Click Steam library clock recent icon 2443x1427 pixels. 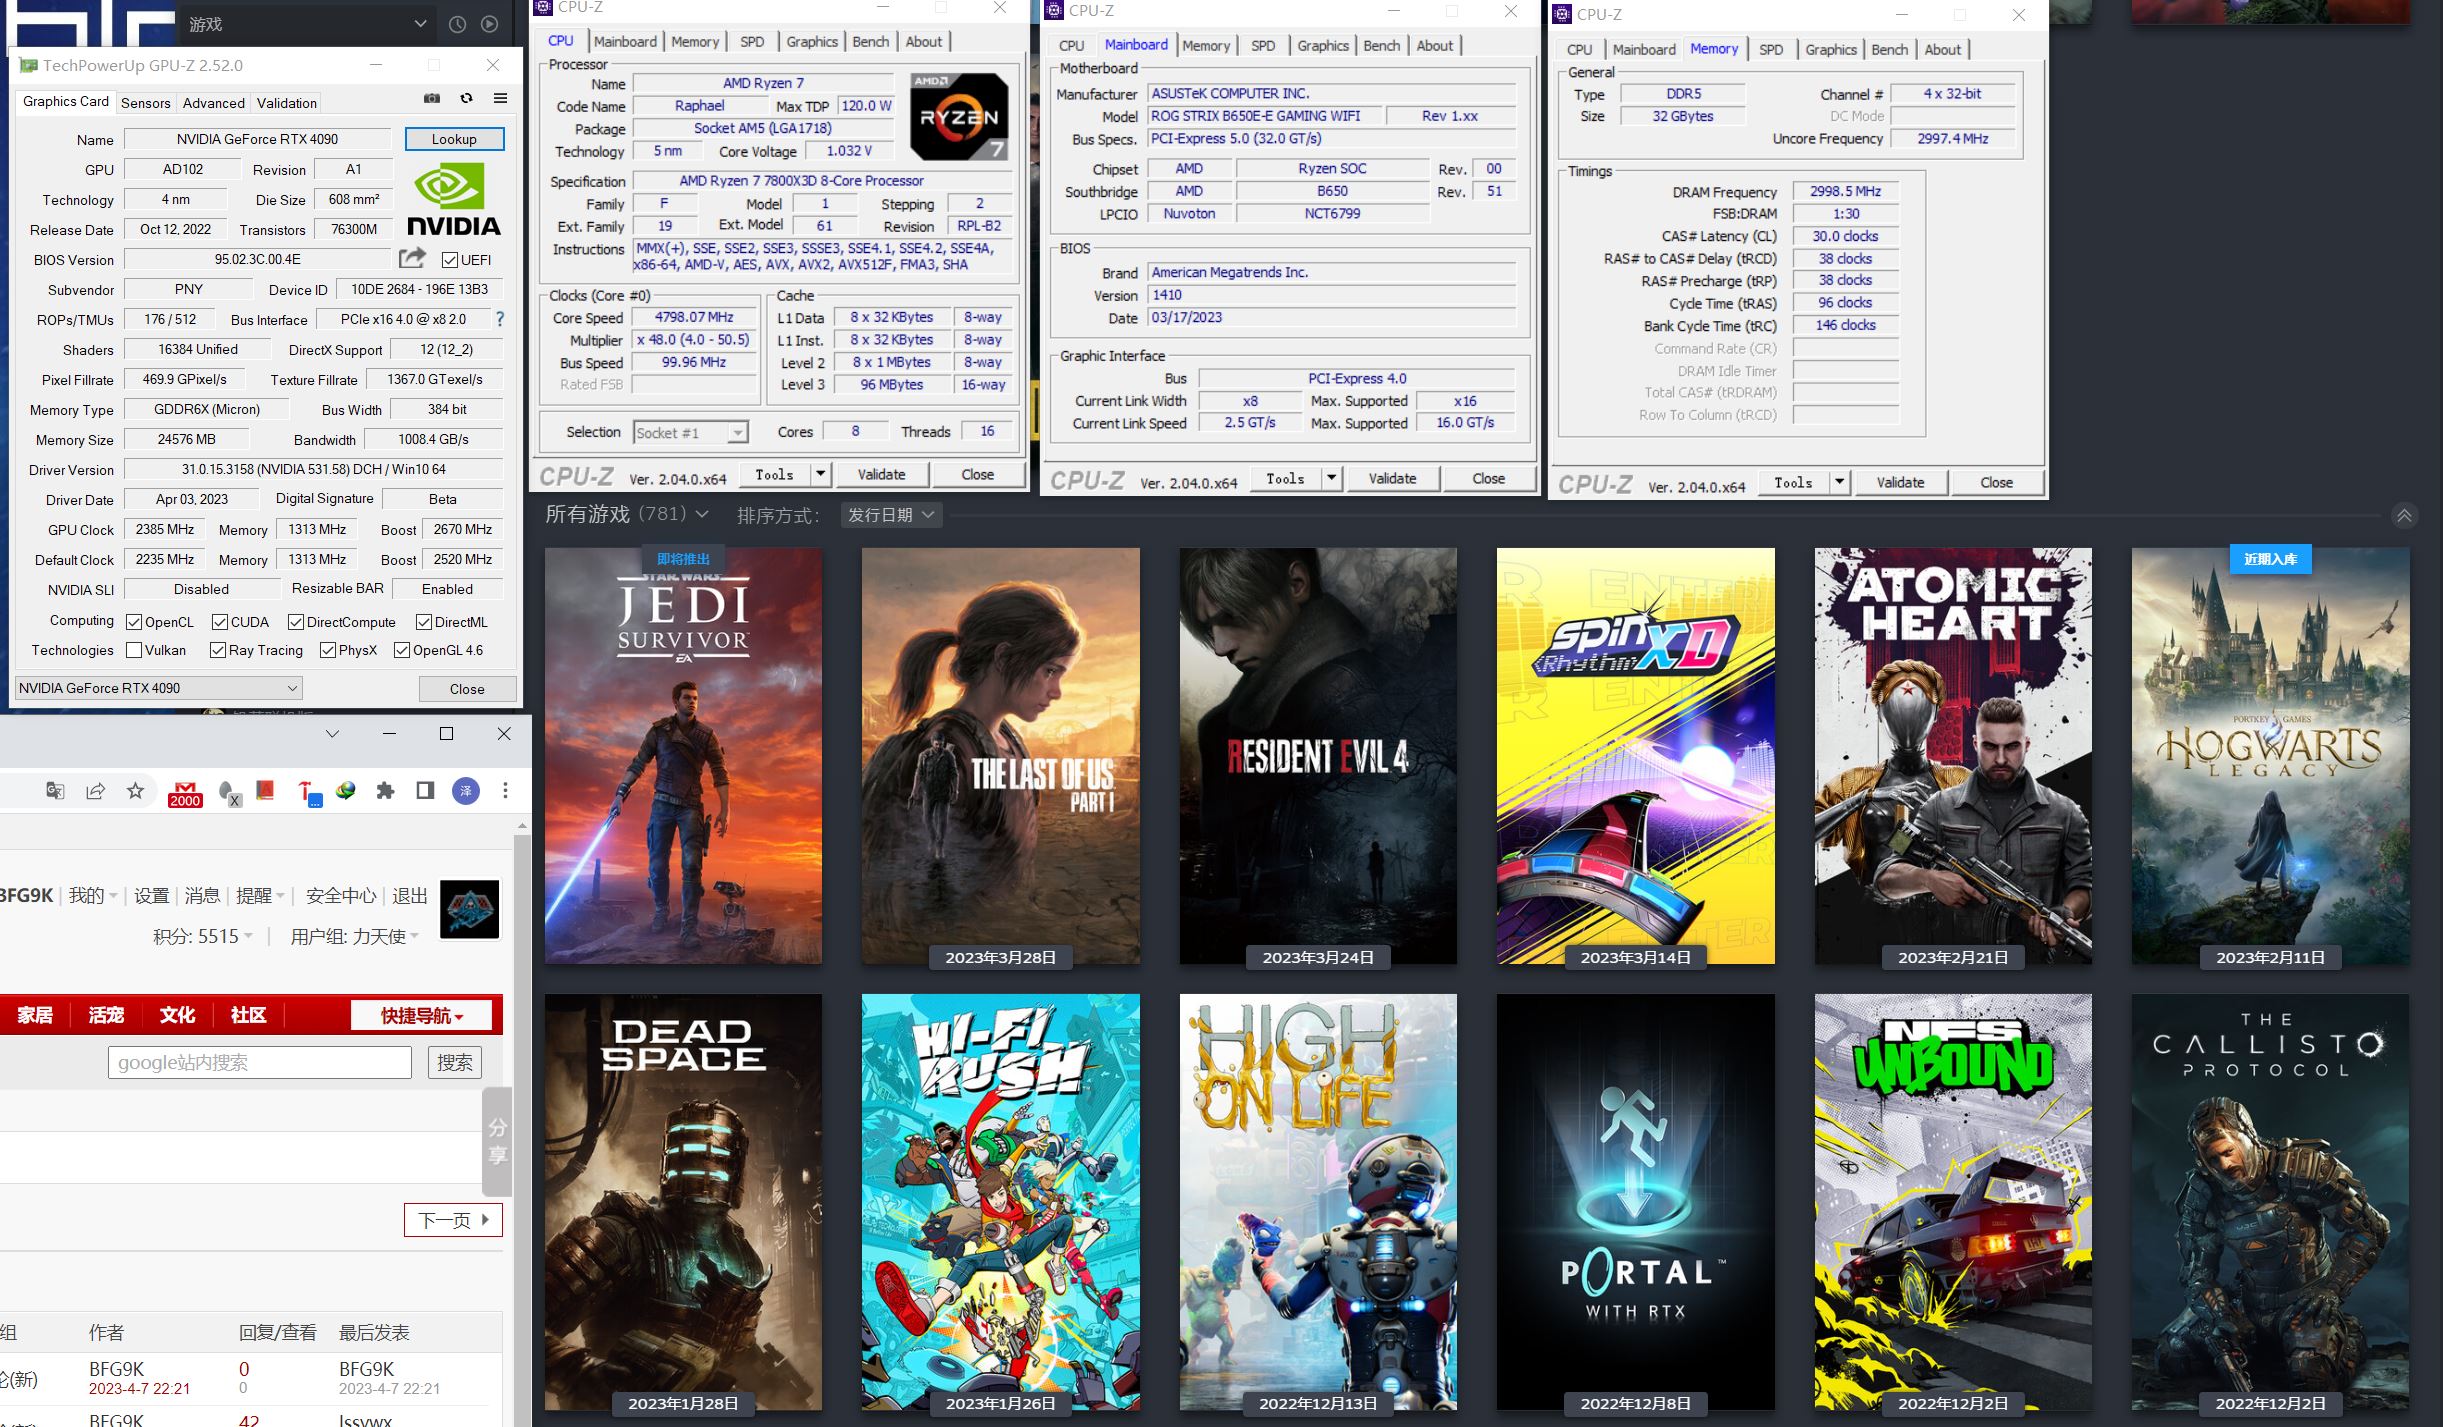point(457,24)
